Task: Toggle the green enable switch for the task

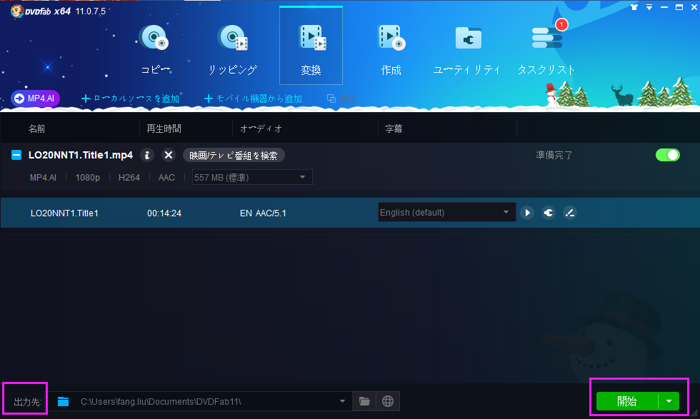Action: pos(667,155)
